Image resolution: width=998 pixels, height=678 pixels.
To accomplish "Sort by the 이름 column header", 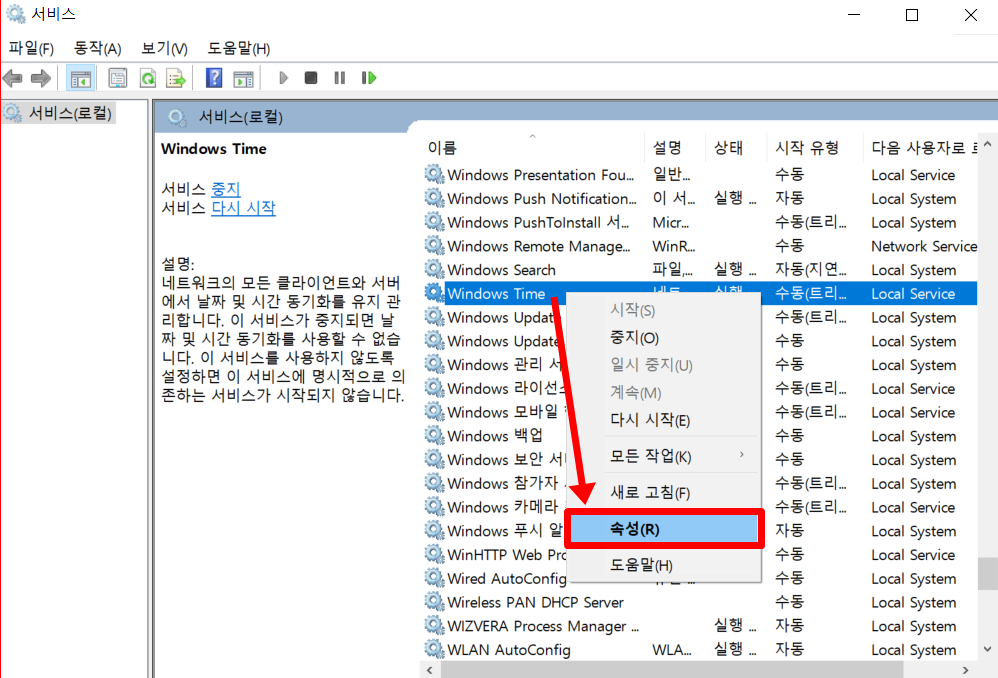I will pyautogui.click(x=532, y=148).
